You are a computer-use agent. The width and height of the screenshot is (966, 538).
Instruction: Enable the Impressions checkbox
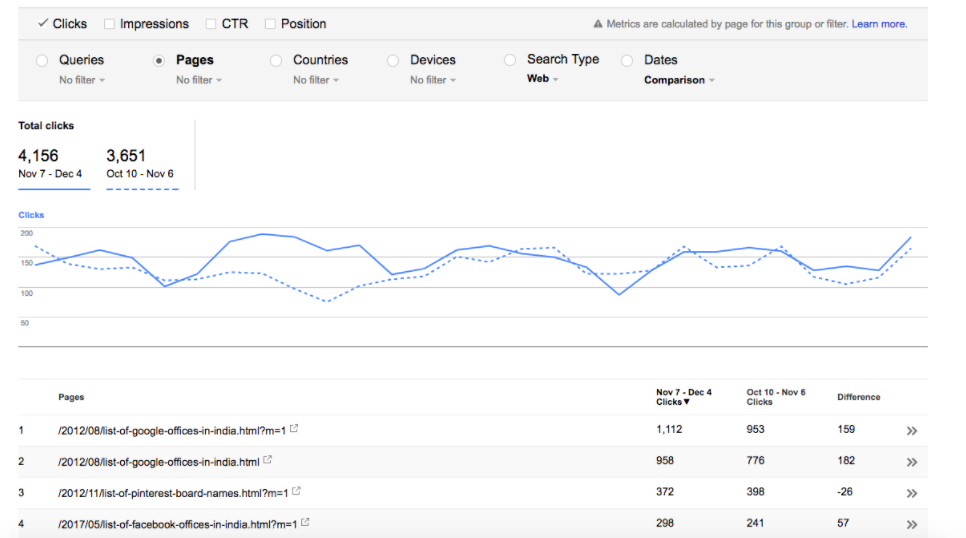click(109, 24)
